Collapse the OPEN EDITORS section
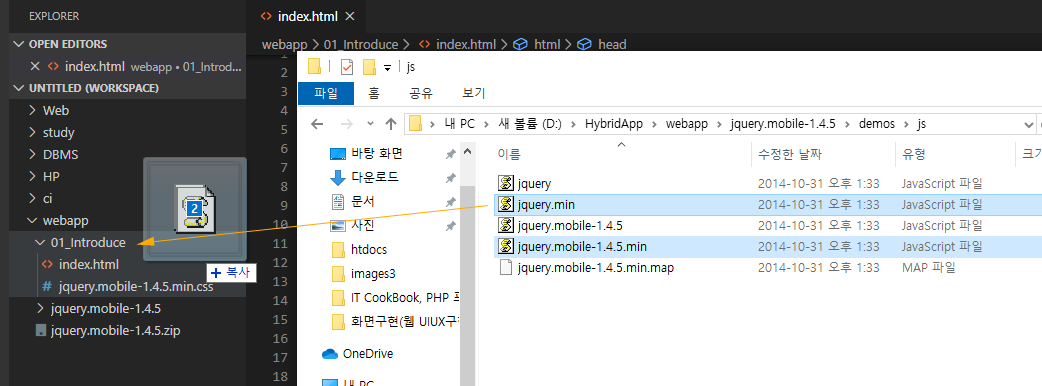1042x386 pixels. coord(18,44)
